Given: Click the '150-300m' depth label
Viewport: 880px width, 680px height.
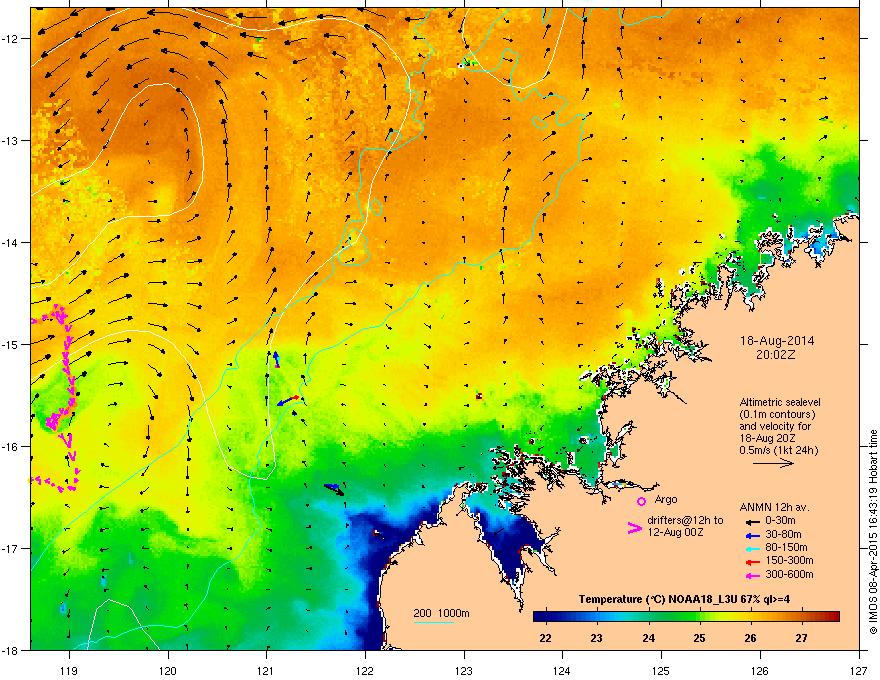Looking at the screenshot, I should pyautogui.click(x=789, y=560).
